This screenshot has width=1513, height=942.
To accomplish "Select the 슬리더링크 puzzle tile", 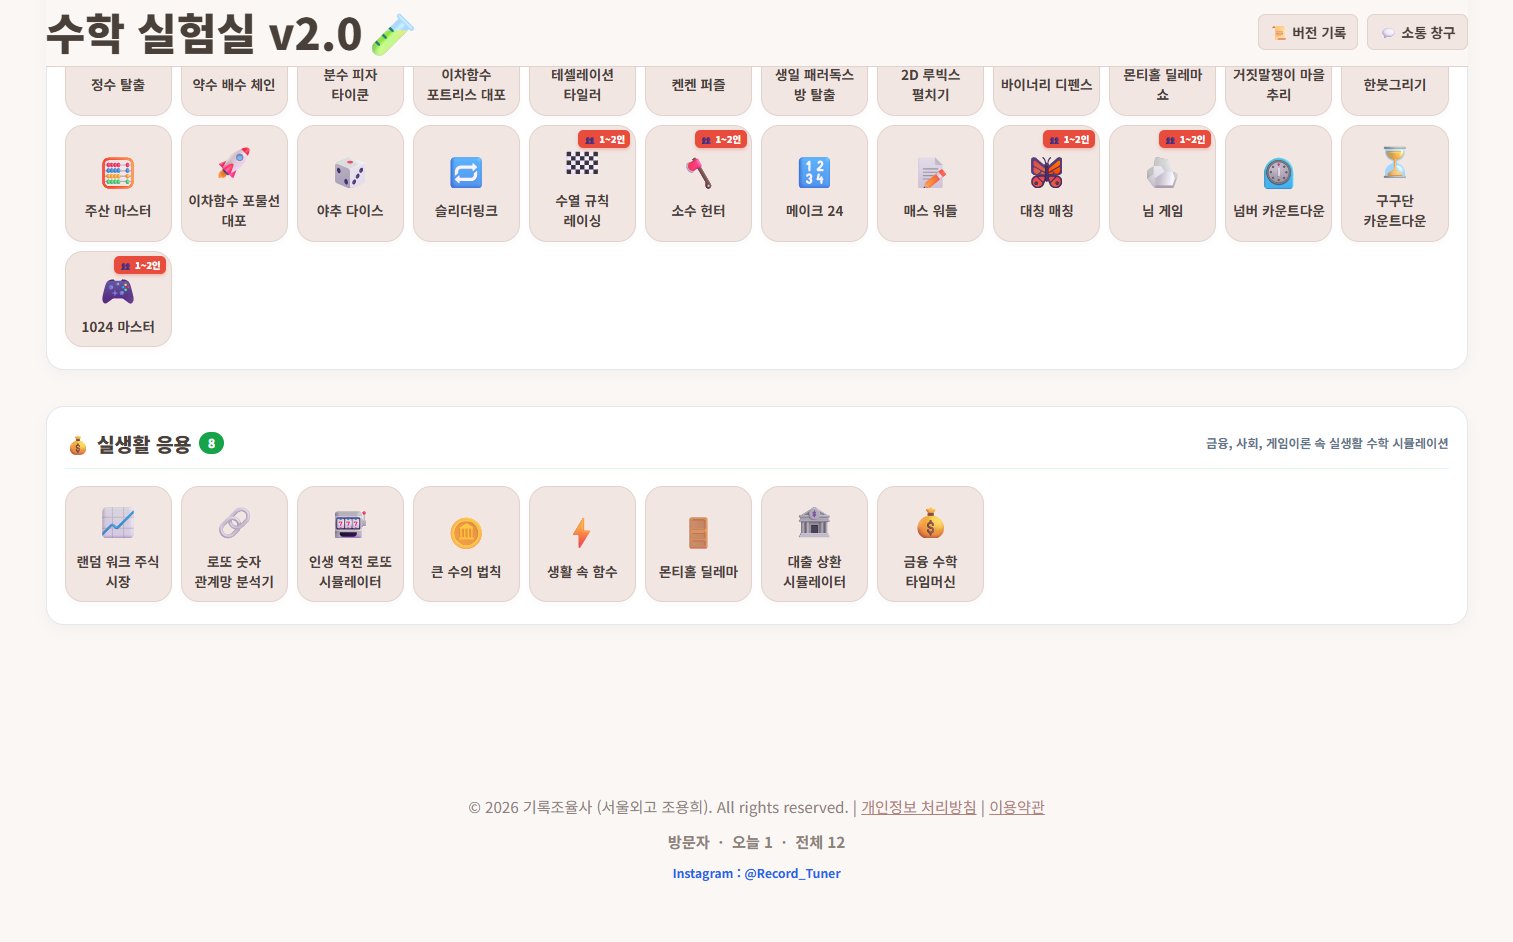I will 466,184.
